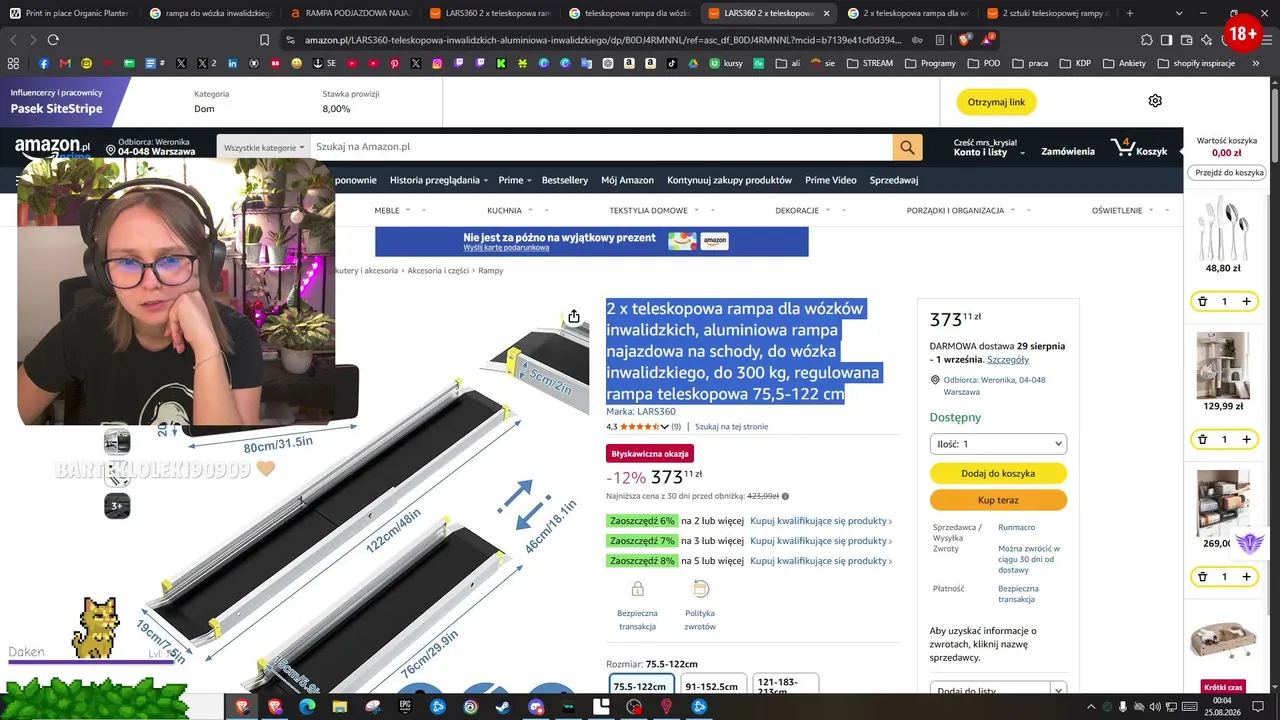1280x720 pixels.
Task: Click the gift card banner 'Nie jest za późno'
Action: tap(592, 242)
